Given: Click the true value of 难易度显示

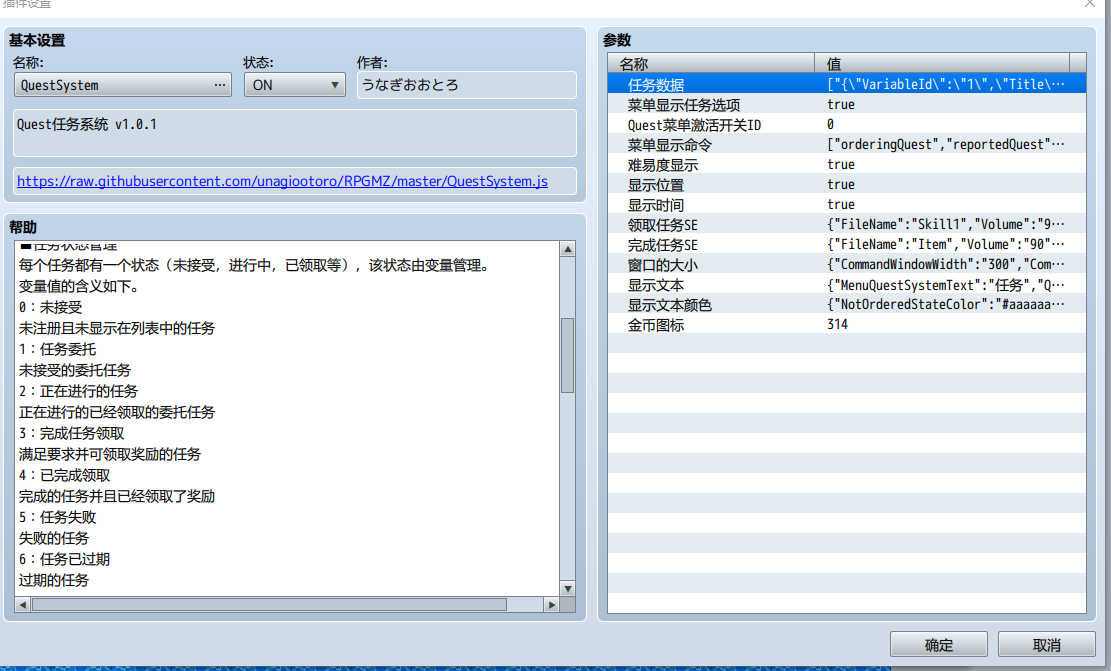Looking at the screenshot, I should tap(841, 164).
